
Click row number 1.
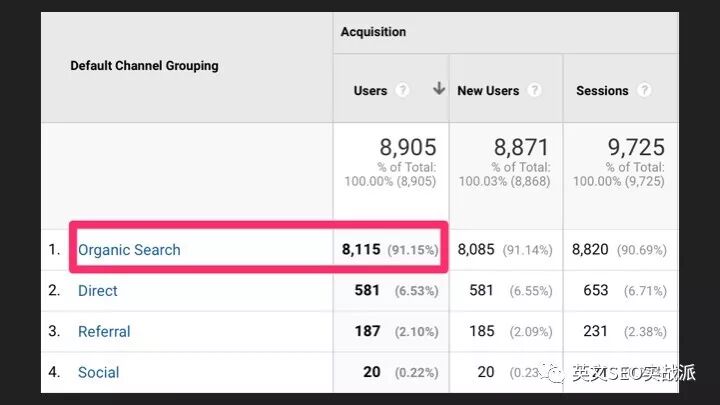pos(54,249)
